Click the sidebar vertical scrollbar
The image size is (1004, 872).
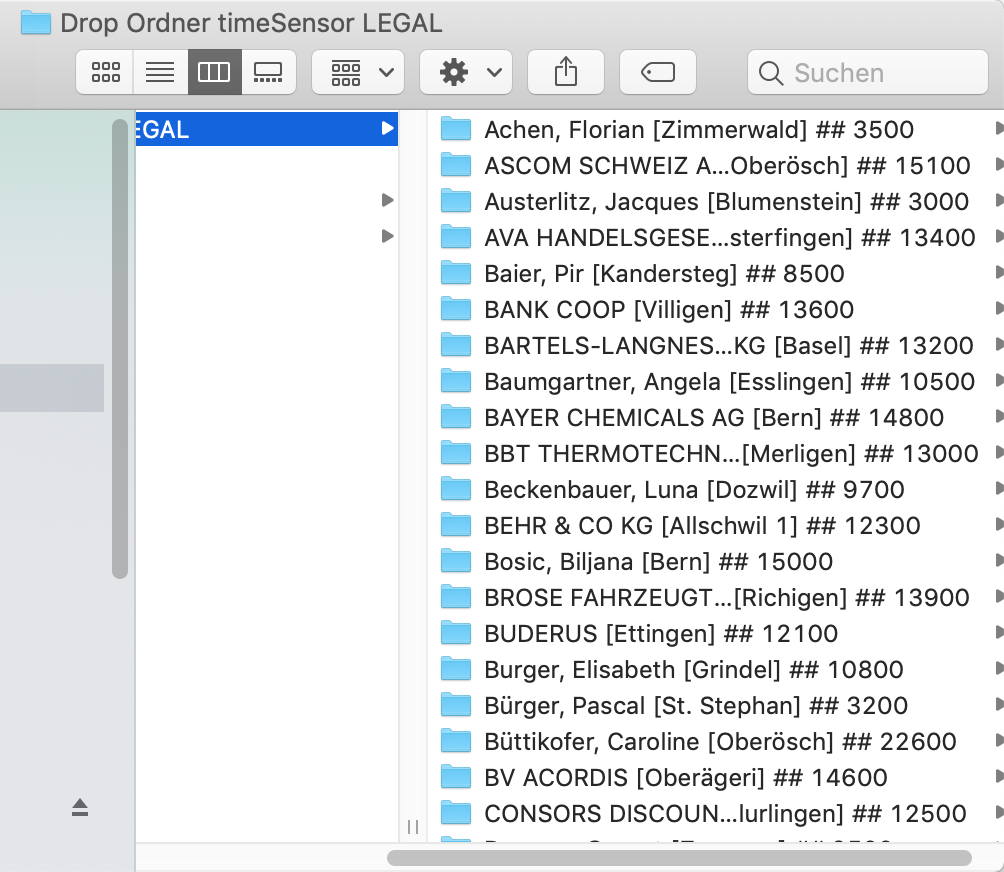point(120,349)
